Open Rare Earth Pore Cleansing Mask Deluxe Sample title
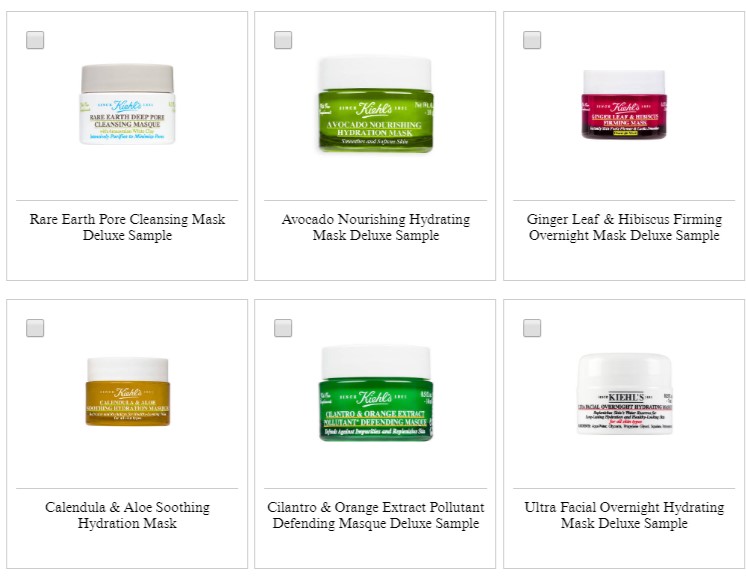 [127, 227]
